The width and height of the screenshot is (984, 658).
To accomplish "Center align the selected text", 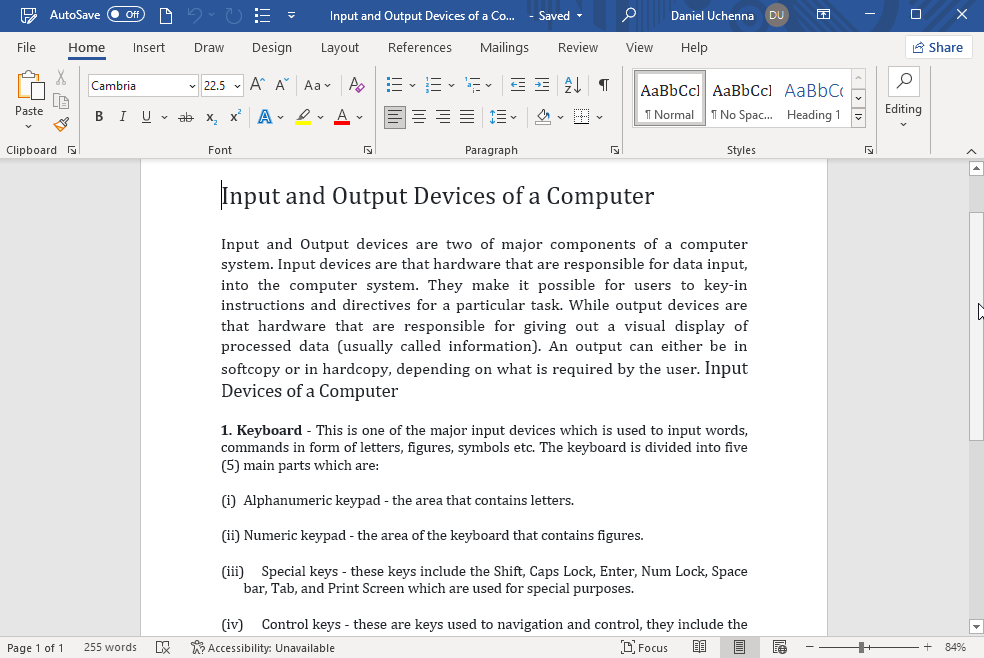I will click(x=420, y=117).
